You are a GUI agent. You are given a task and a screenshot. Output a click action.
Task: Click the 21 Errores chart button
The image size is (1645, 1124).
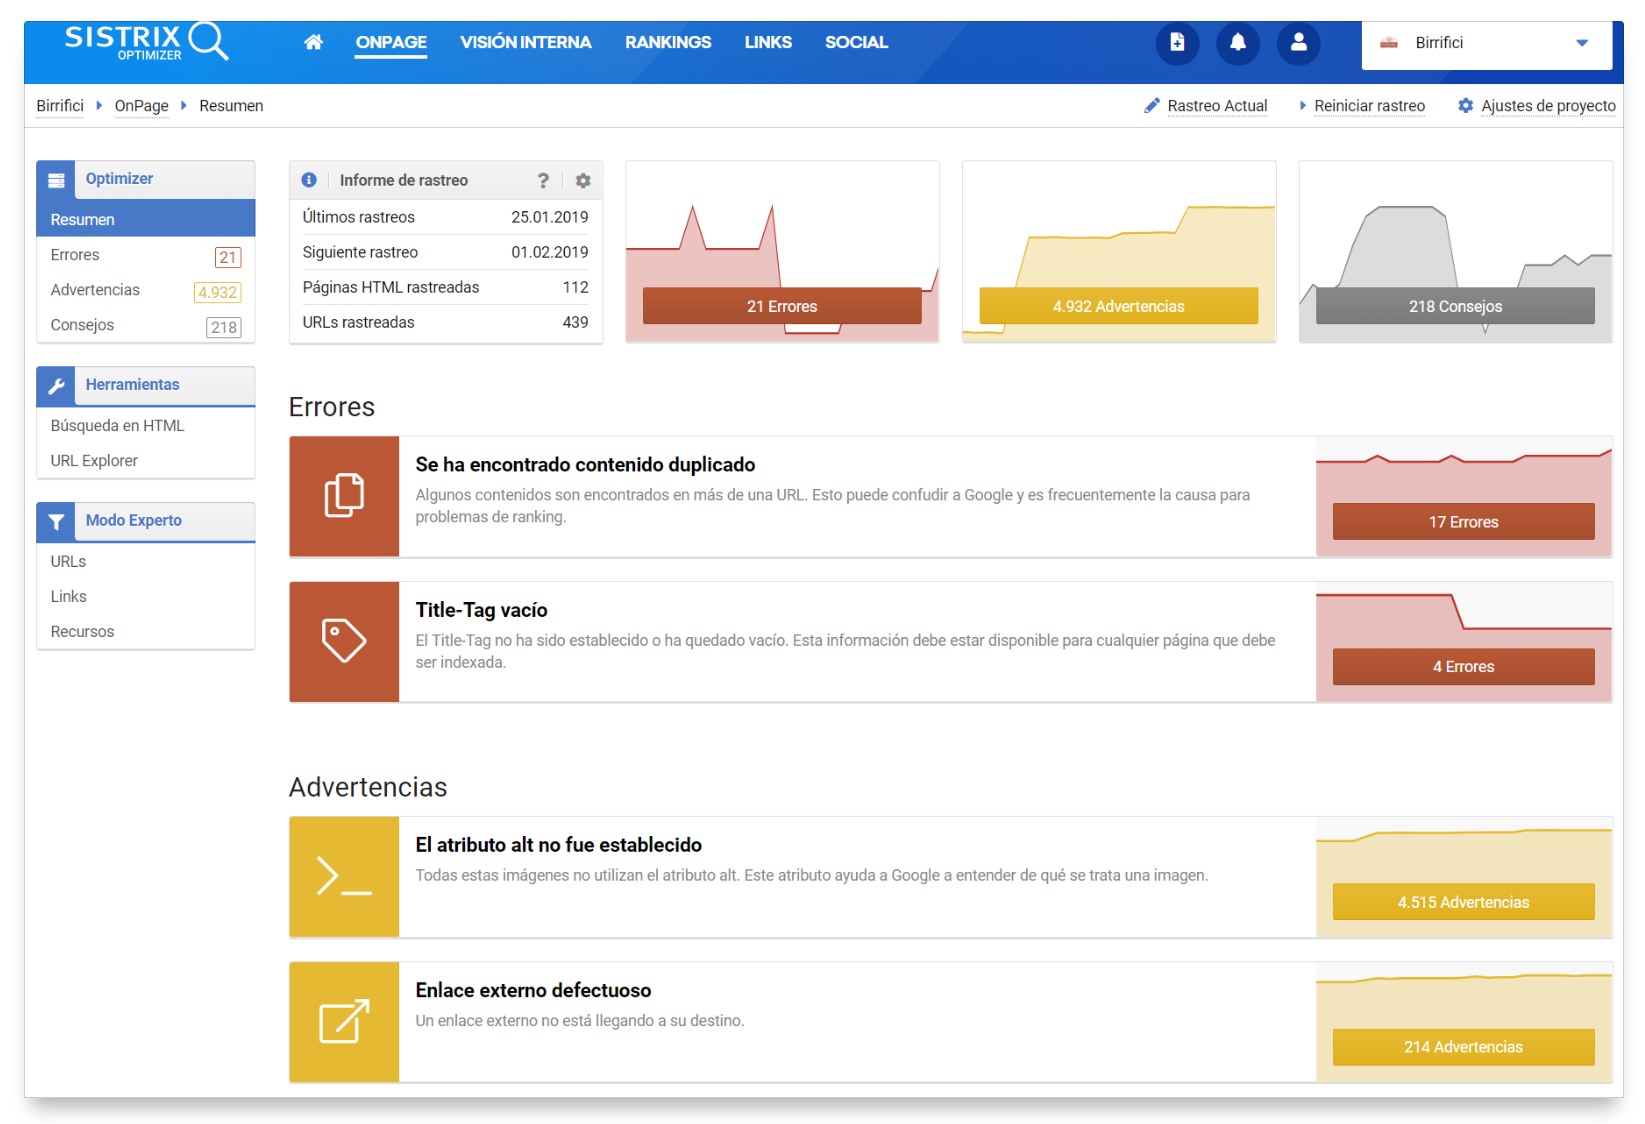click(x=781, y=306)
